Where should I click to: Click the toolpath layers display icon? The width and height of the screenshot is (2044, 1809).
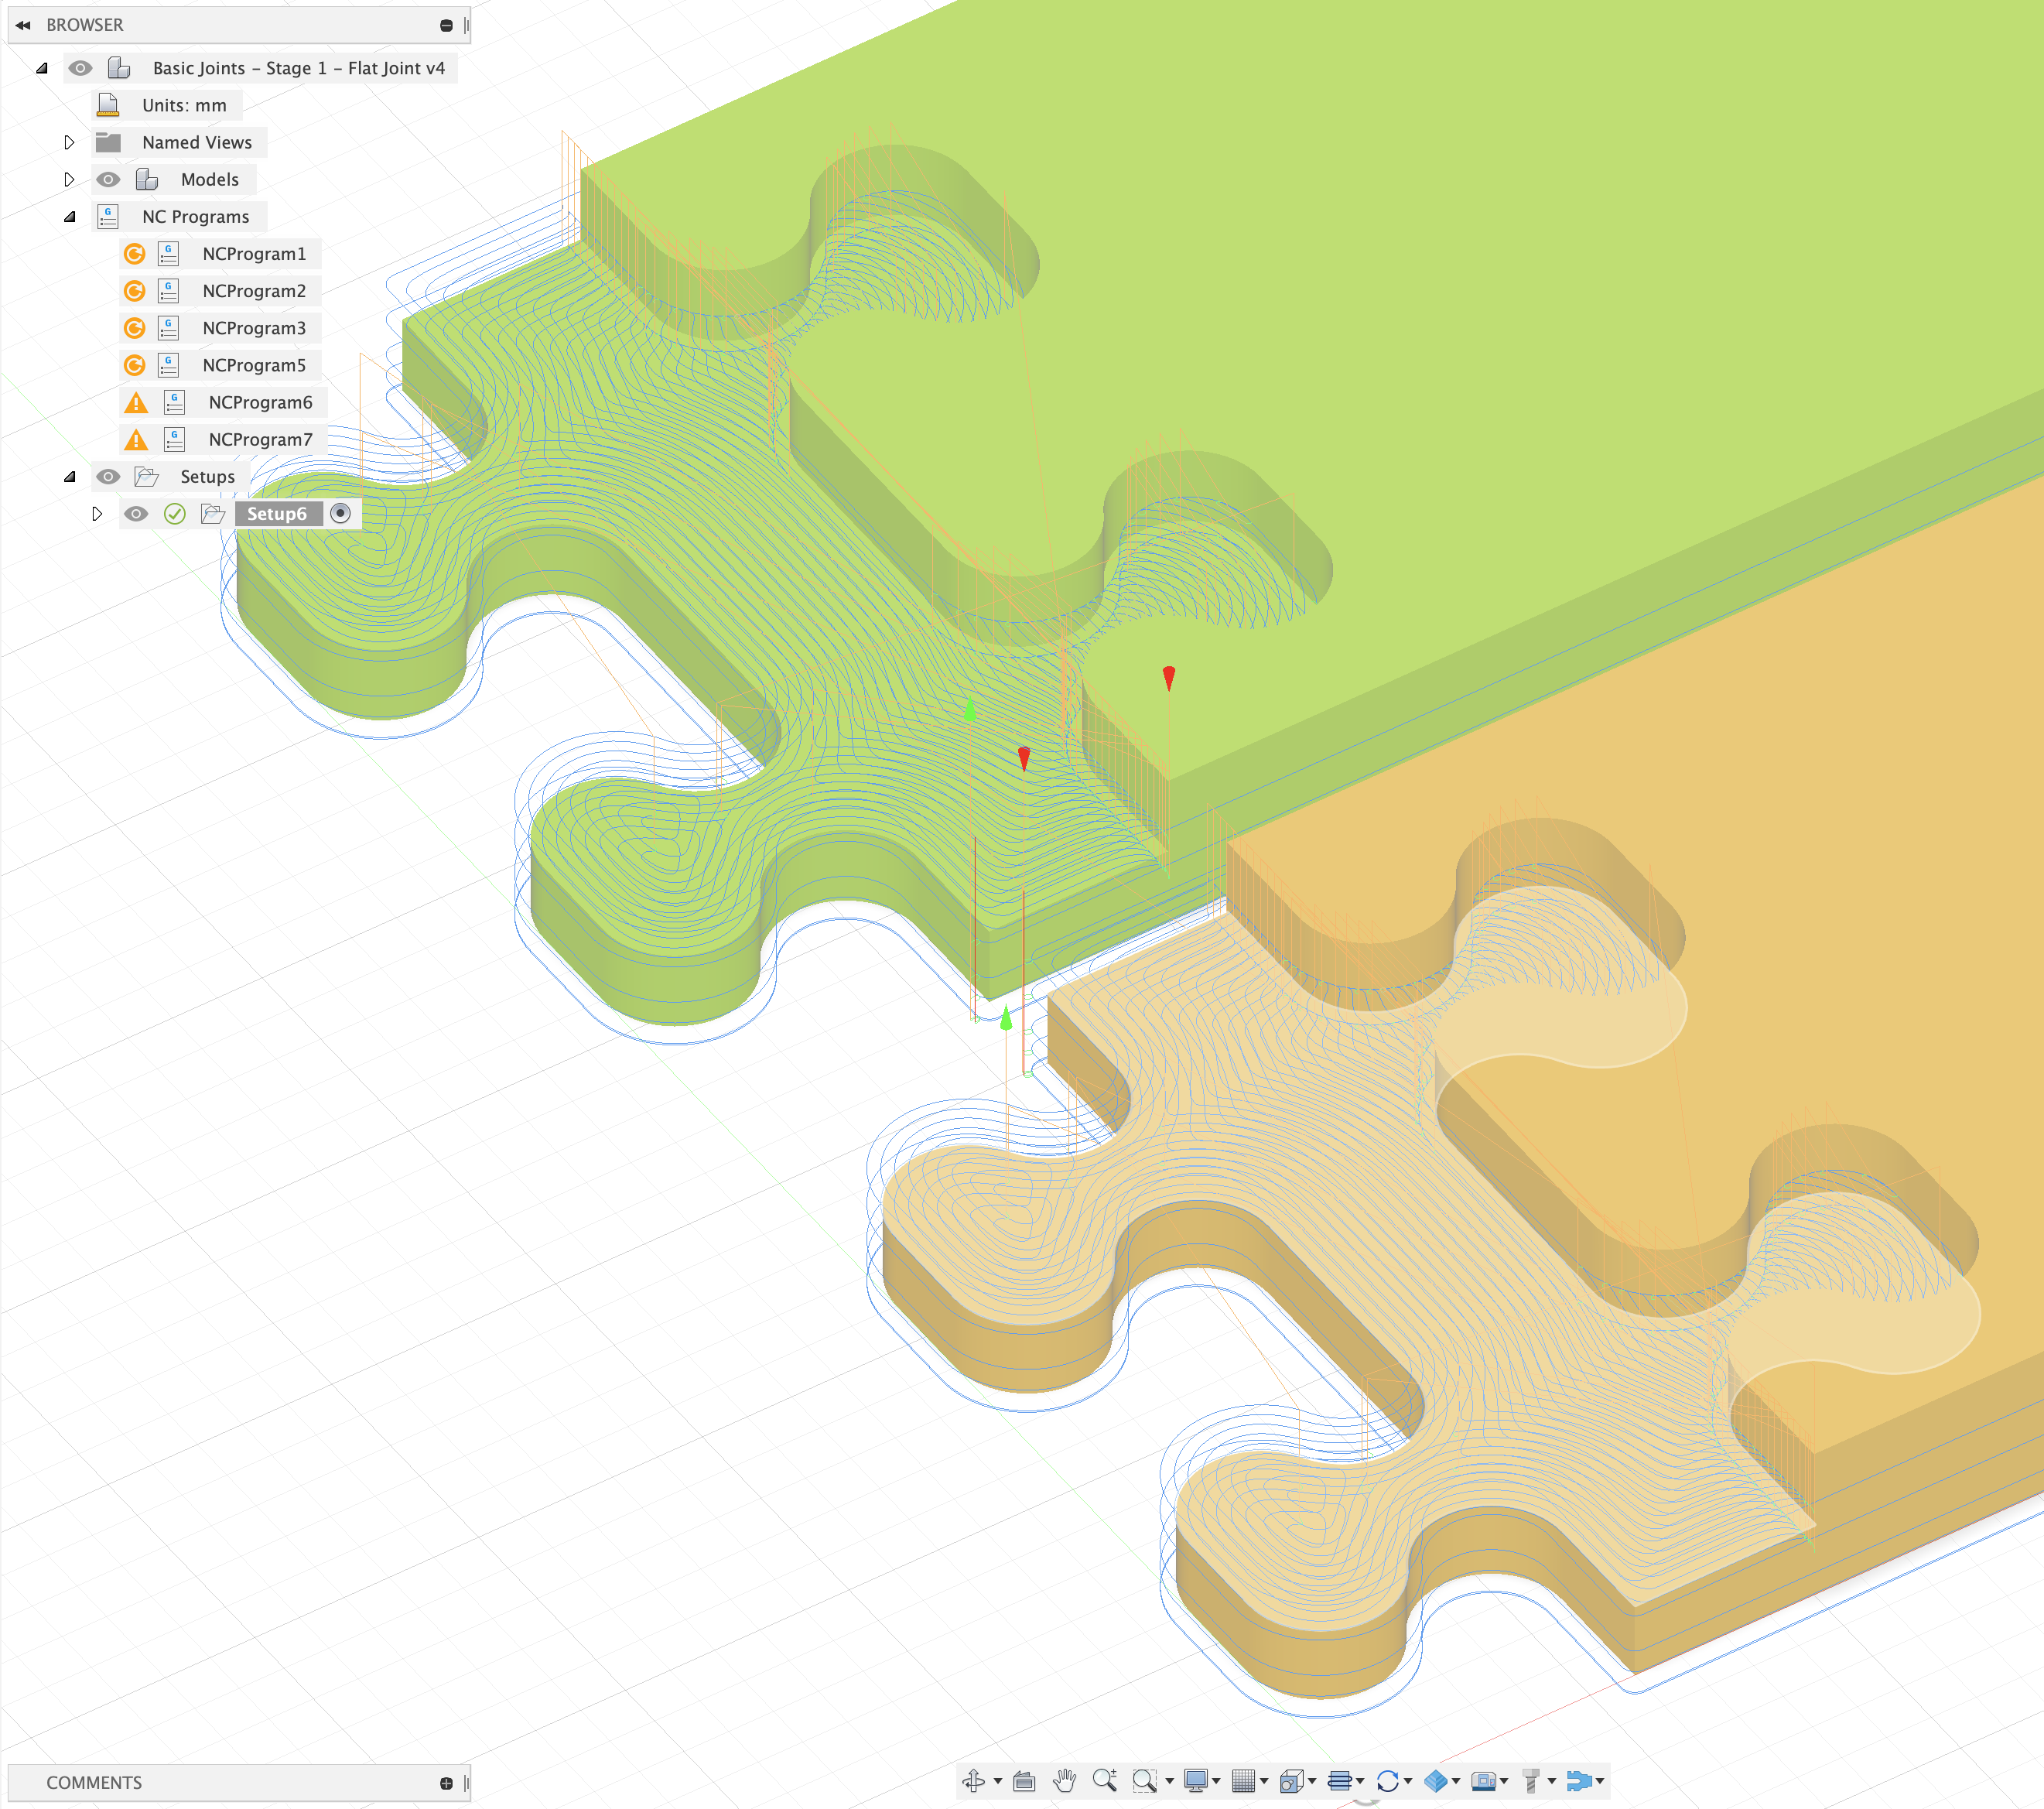pos(1340,1781)
